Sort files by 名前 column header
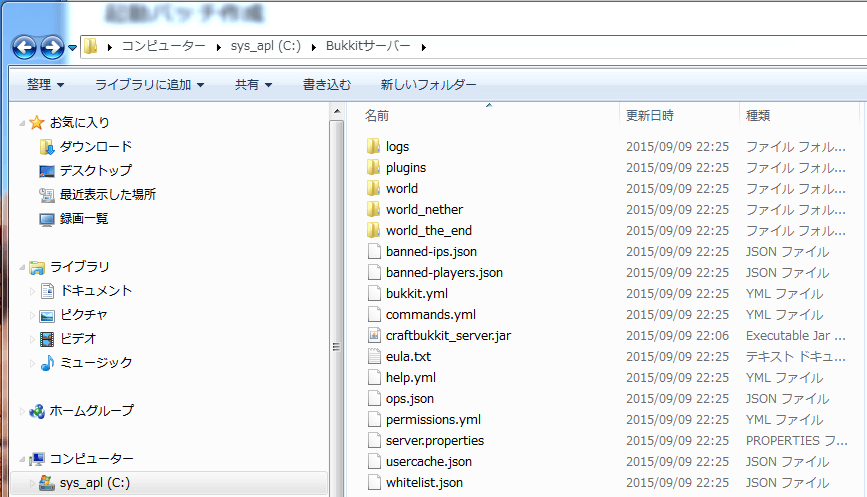The width and height of the screenshot is (867, 497). [378, 116]
